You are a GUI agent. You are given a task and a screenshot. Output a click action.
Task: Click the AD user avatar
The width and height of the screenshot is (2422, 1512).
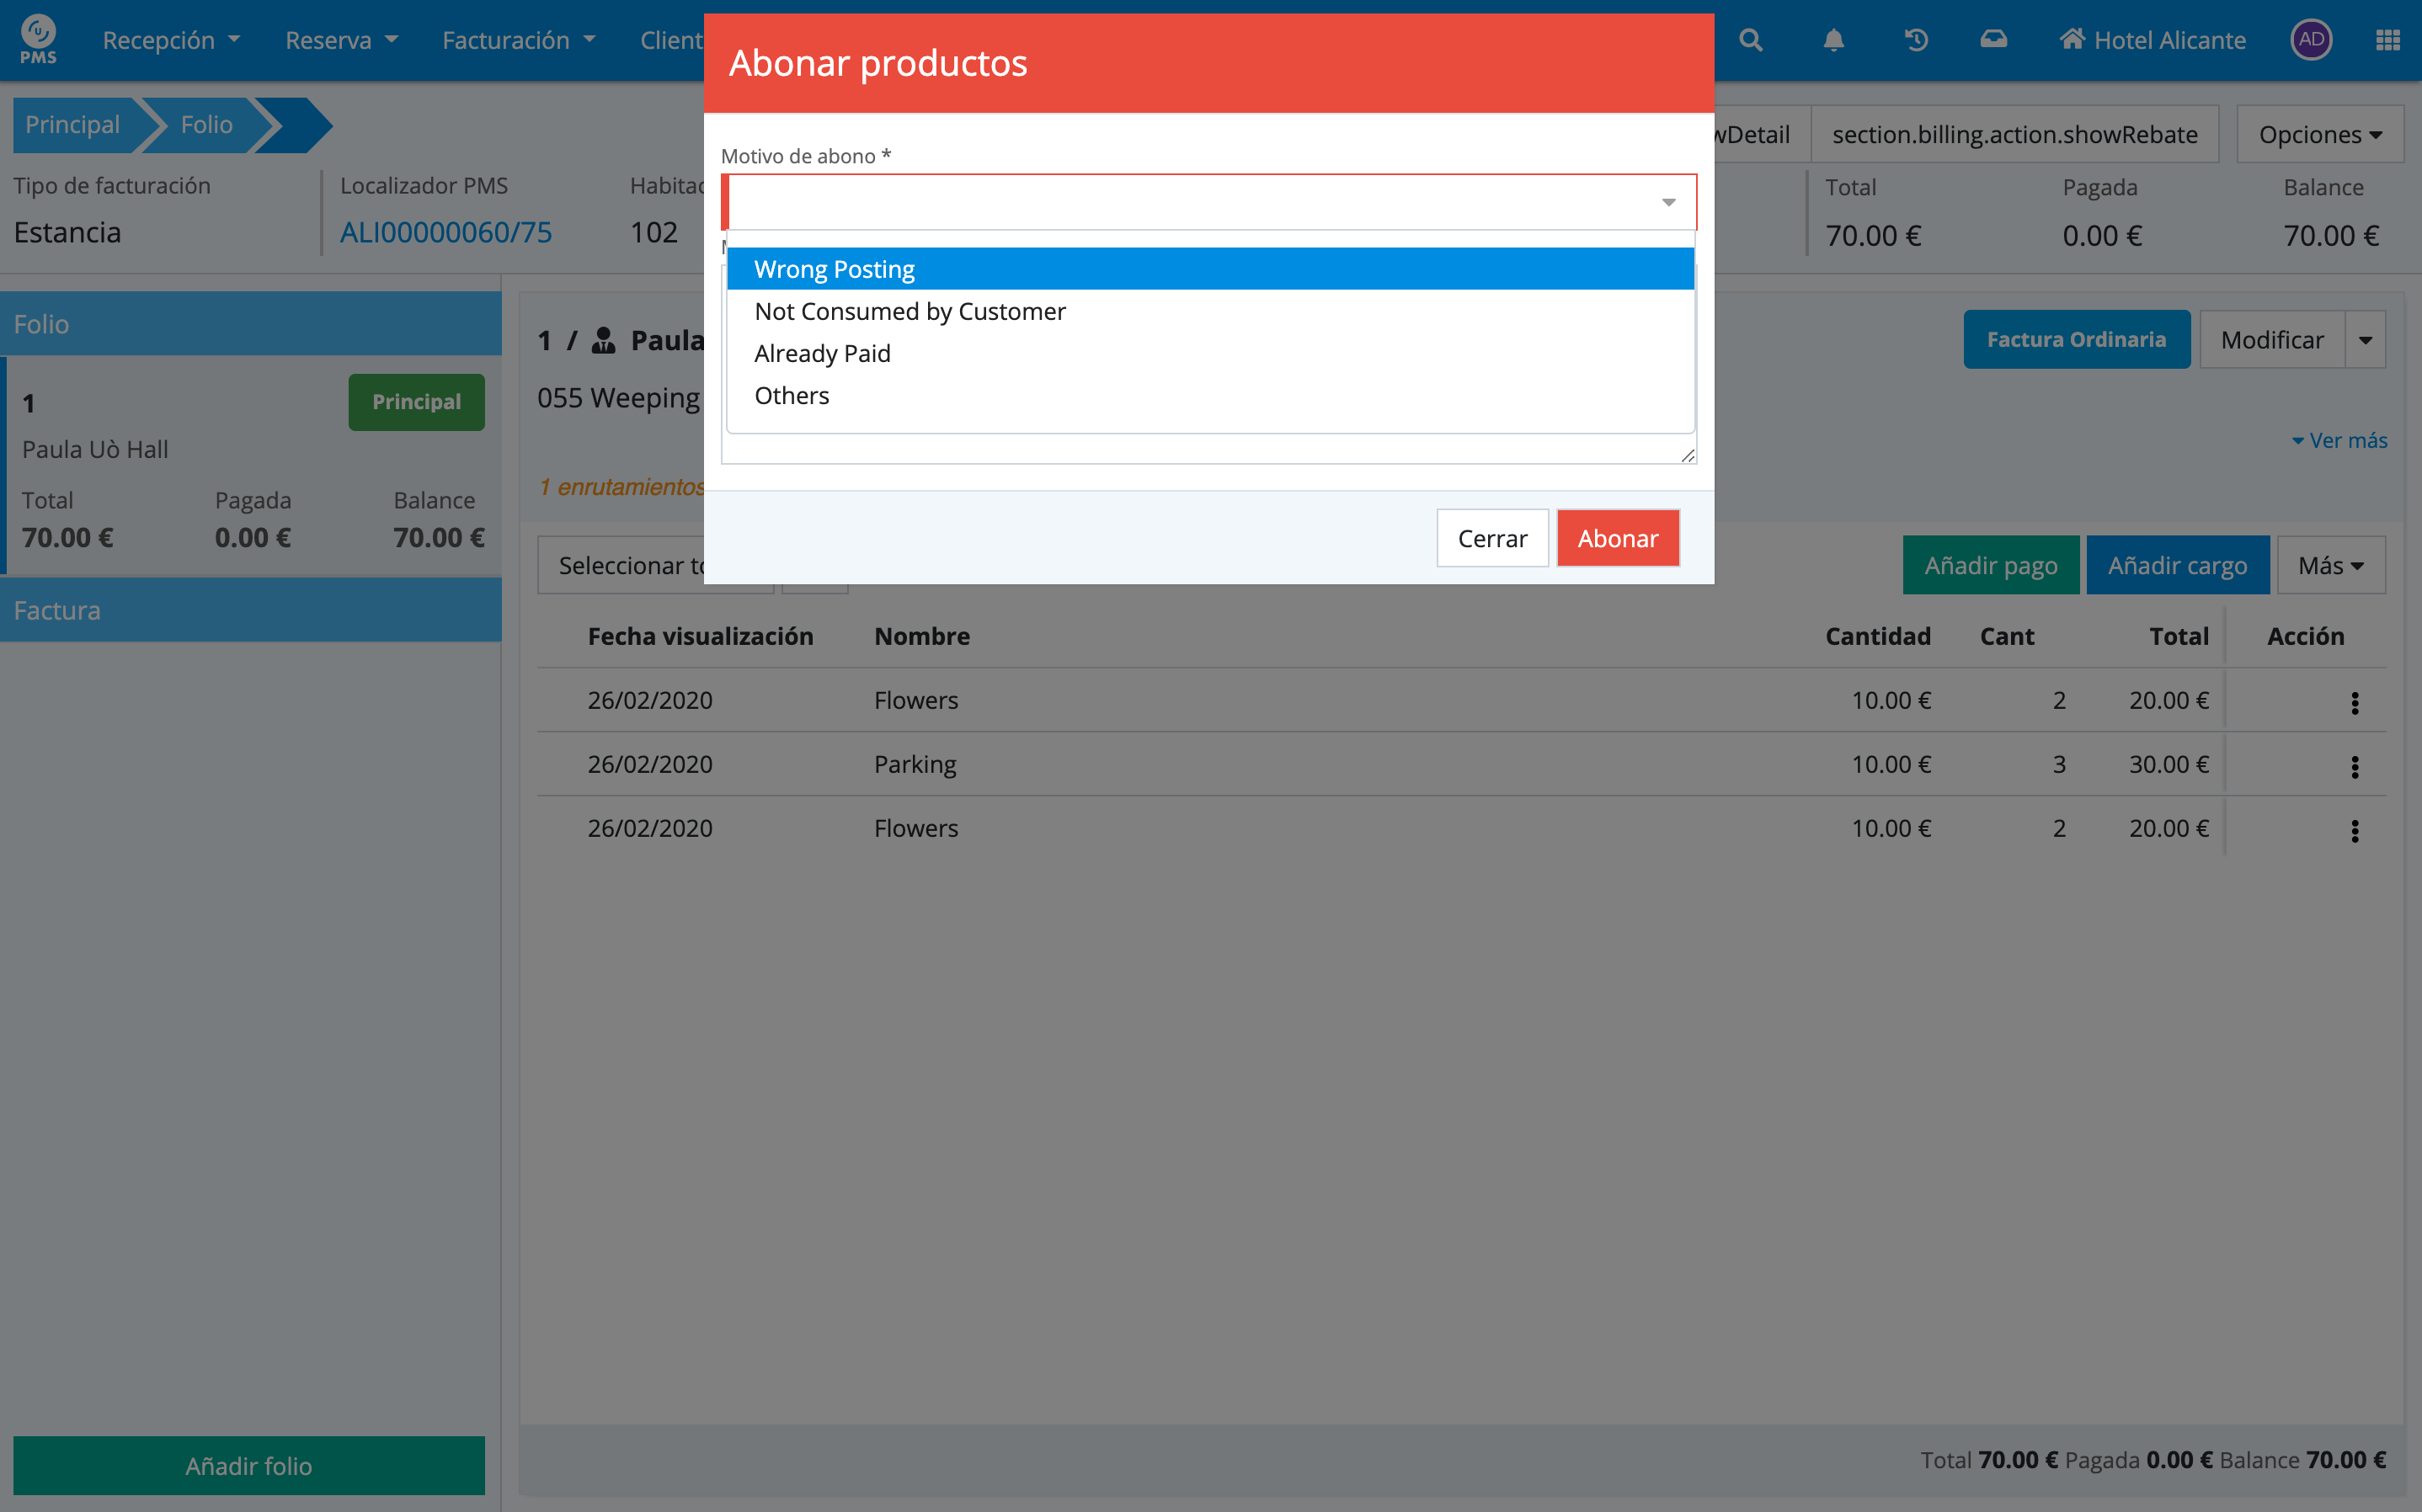point(2310,40)
